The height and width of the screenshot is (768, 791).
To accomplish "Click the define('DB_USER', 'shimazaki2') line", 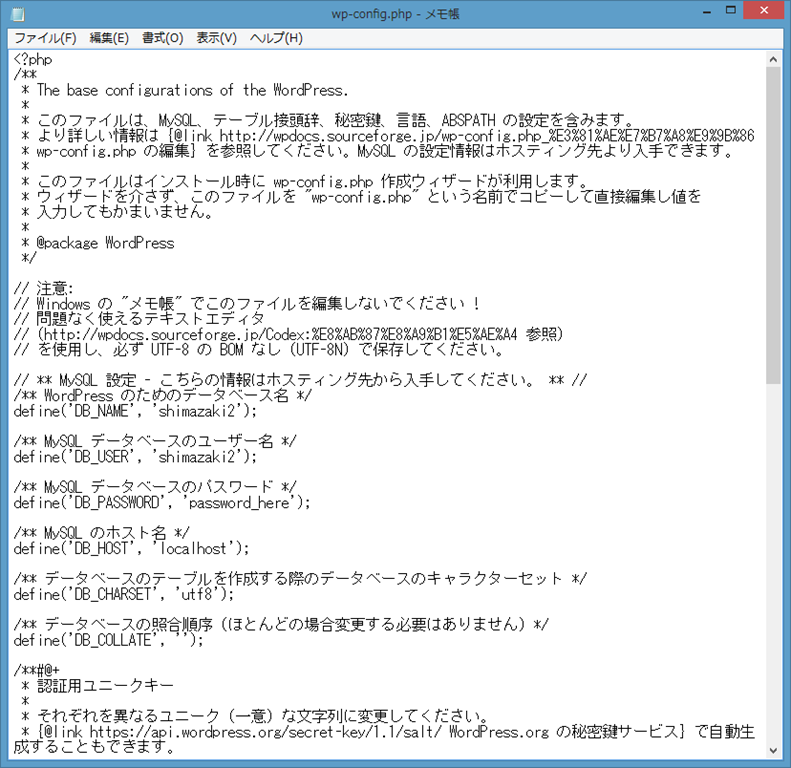I will click(135, 457).
